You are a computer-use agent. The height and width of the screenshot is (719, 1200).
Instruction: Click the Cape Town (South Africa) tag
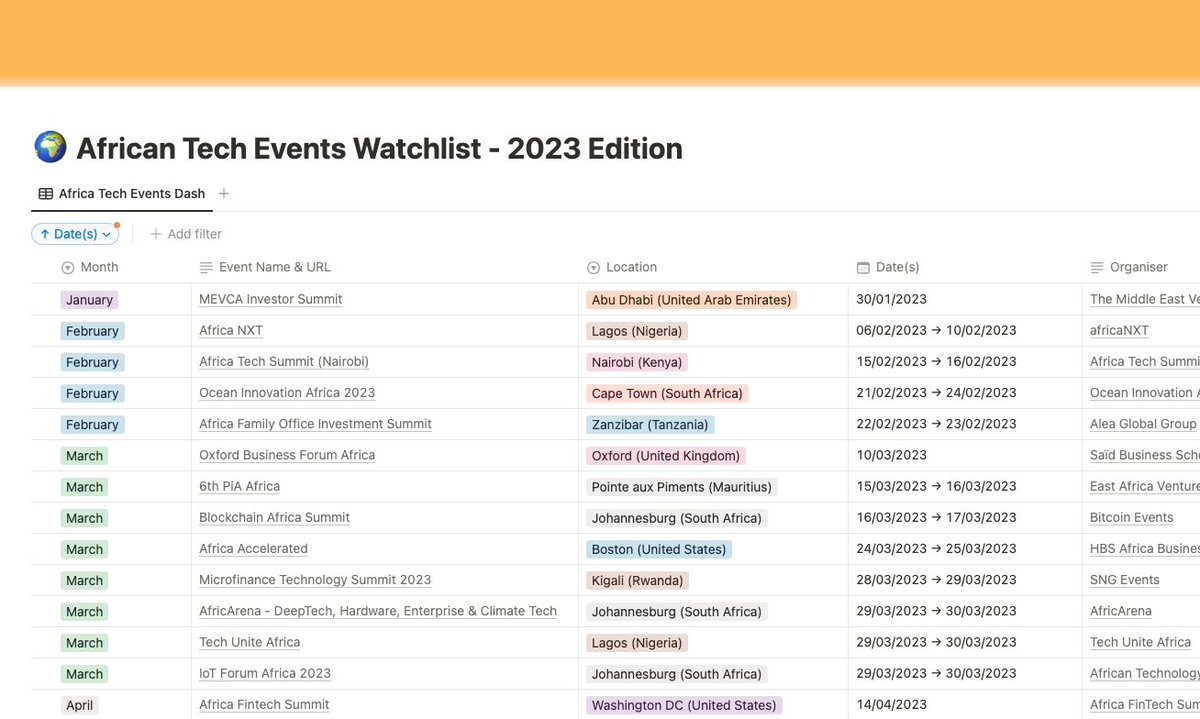tap(667, 394)
